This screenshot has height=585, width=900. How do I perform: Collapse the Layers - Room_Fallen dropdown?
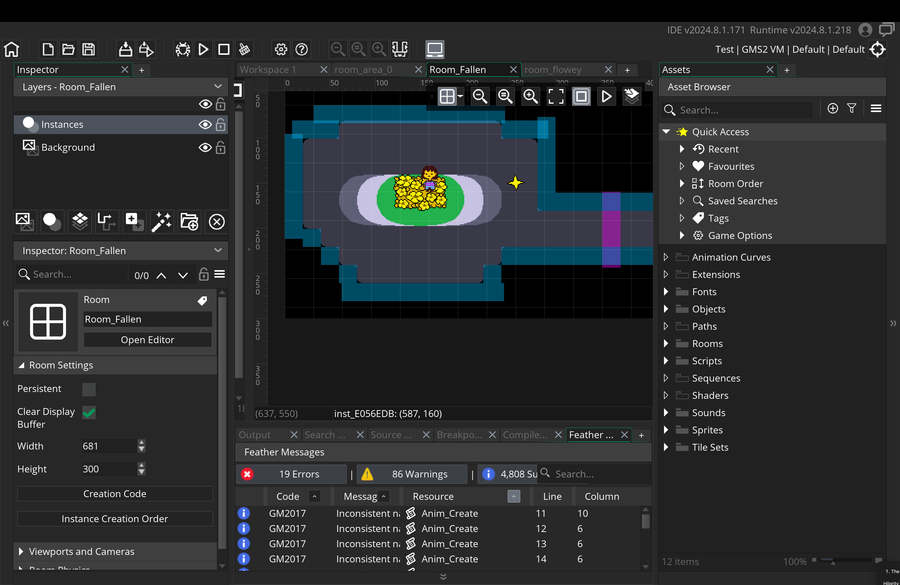click(x=218, y=87)
